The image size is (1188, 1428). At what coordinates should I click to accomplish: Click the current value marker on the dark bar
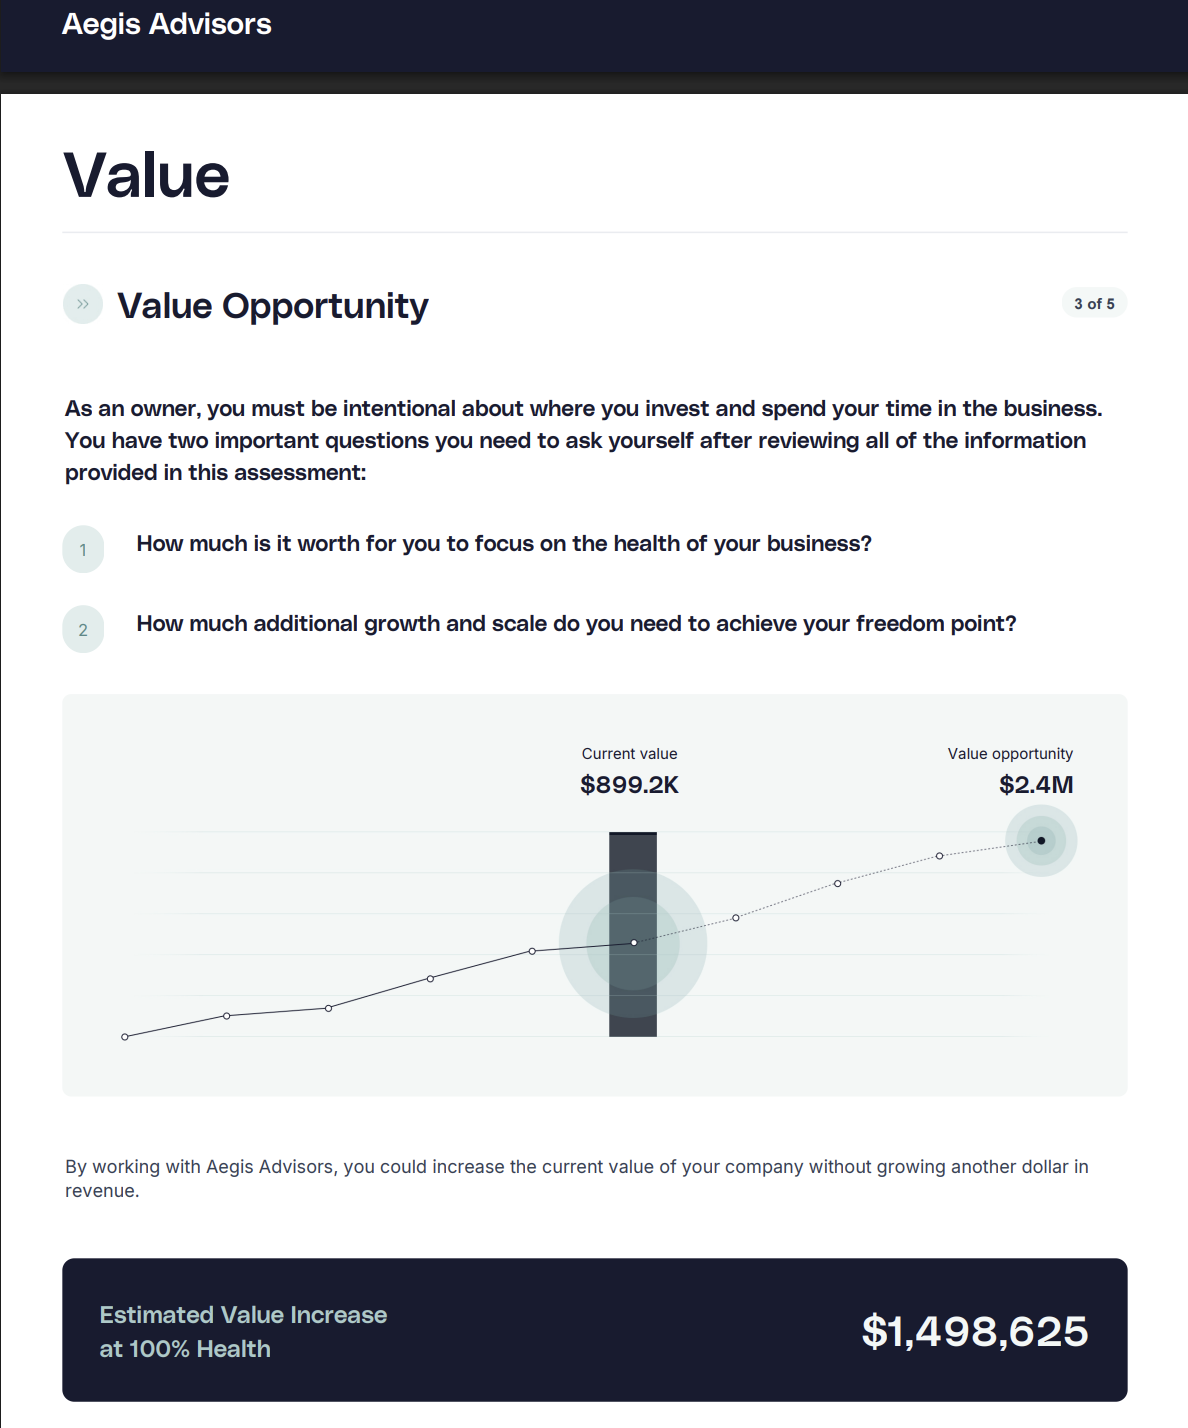(x=634, y=943)
